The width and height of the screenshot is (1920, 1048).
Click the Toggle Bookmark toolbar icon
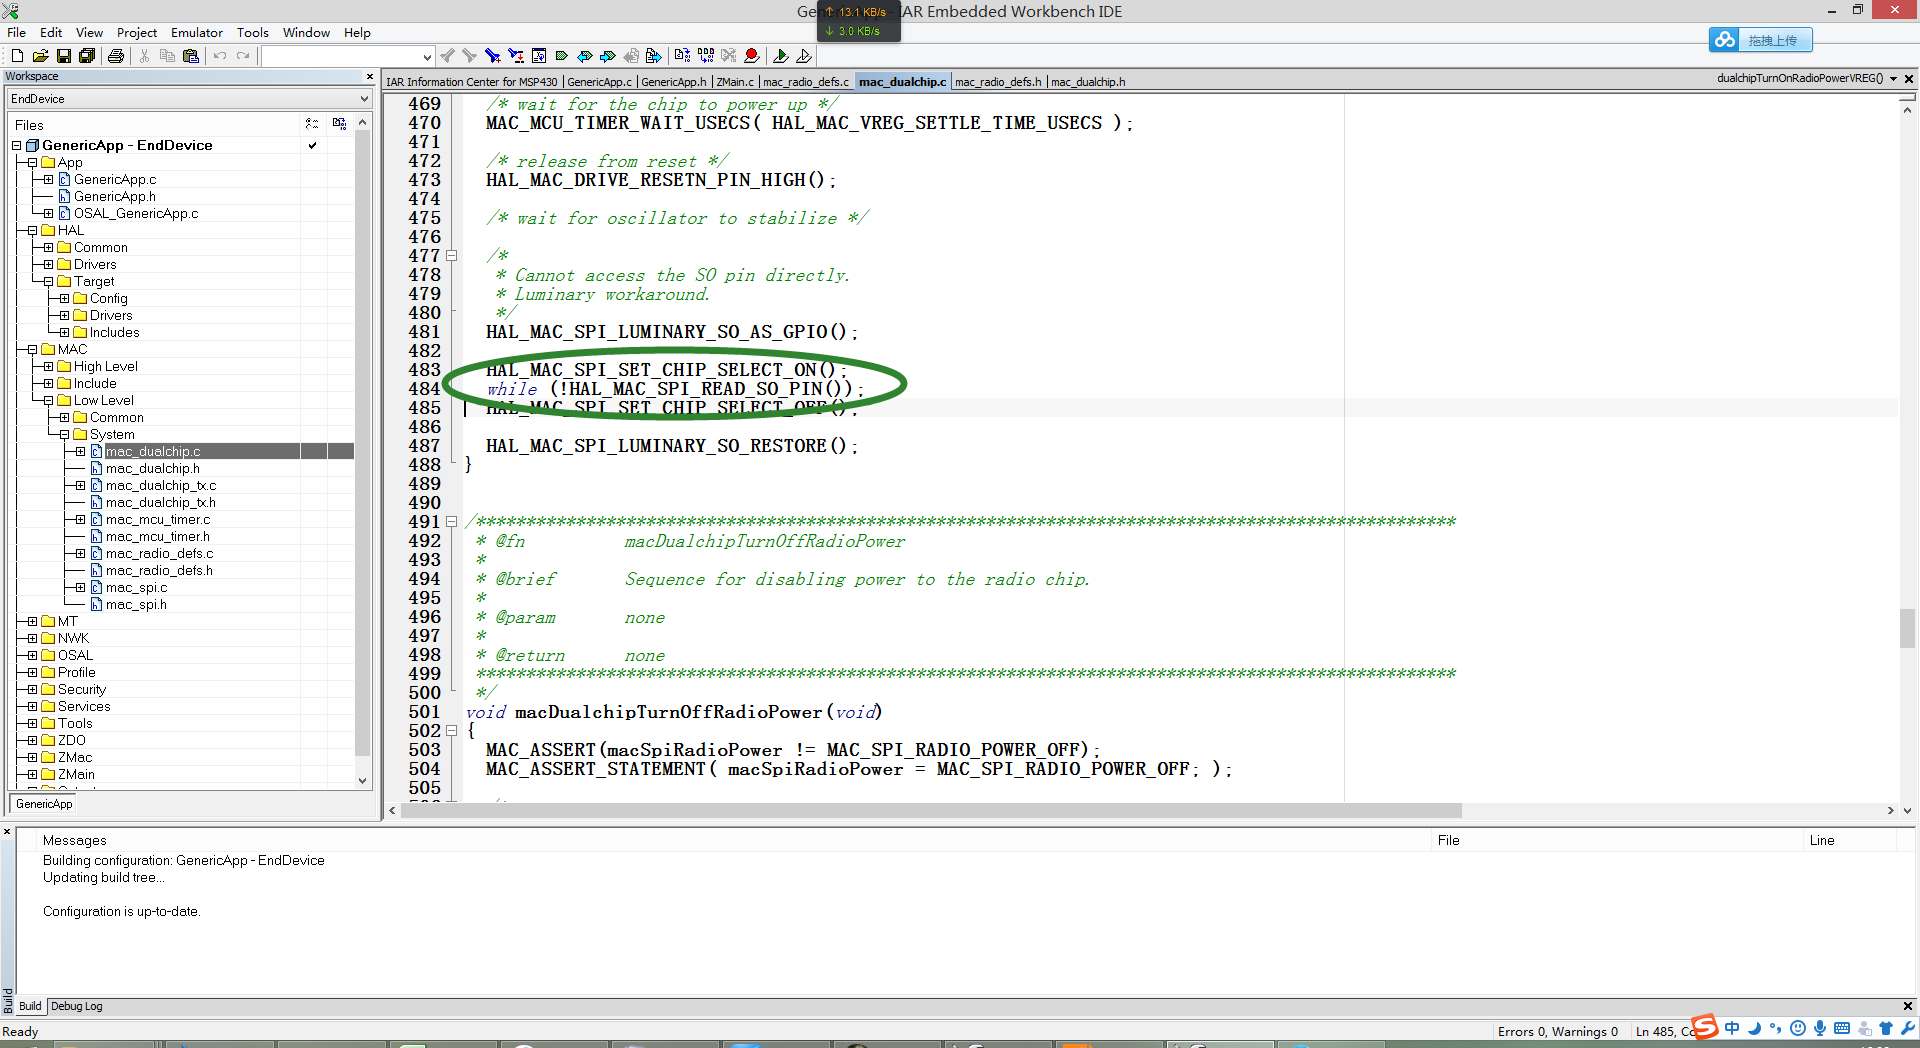561,56
